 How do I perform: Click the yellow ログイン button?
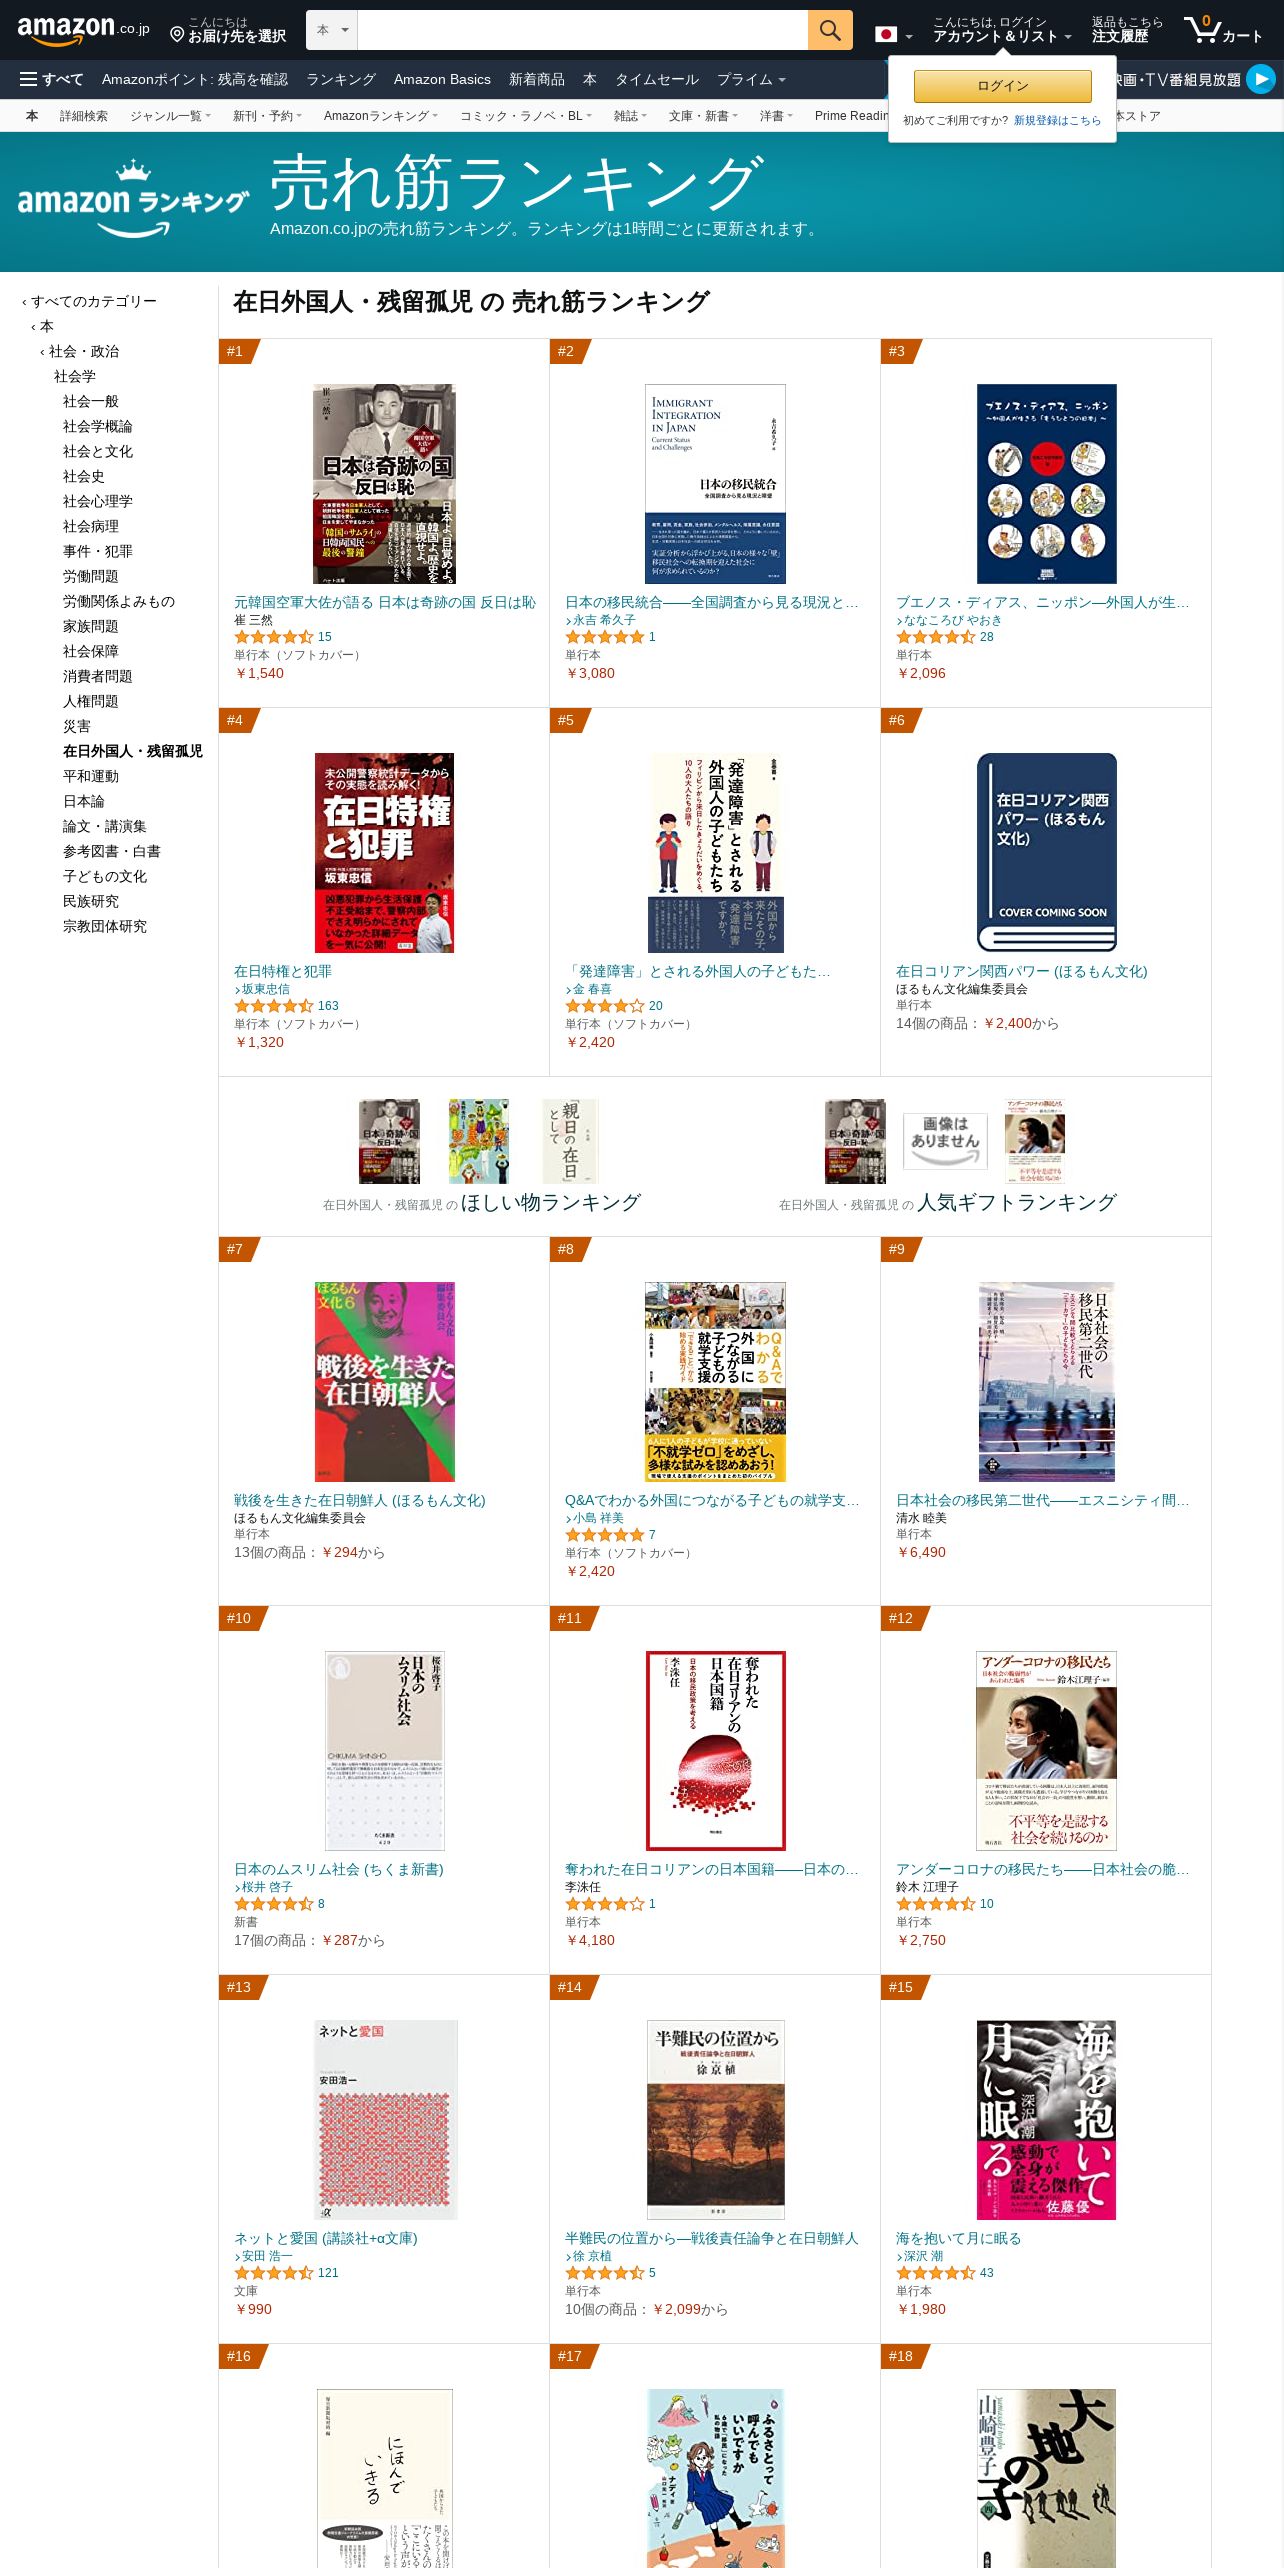pos(1002,86)
